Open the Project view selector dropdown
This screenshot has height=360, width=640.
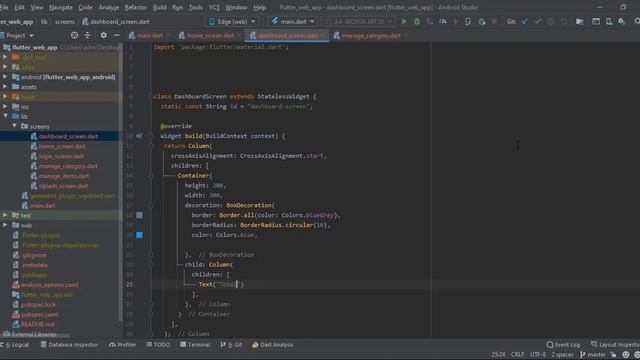[x=17, y=36]
